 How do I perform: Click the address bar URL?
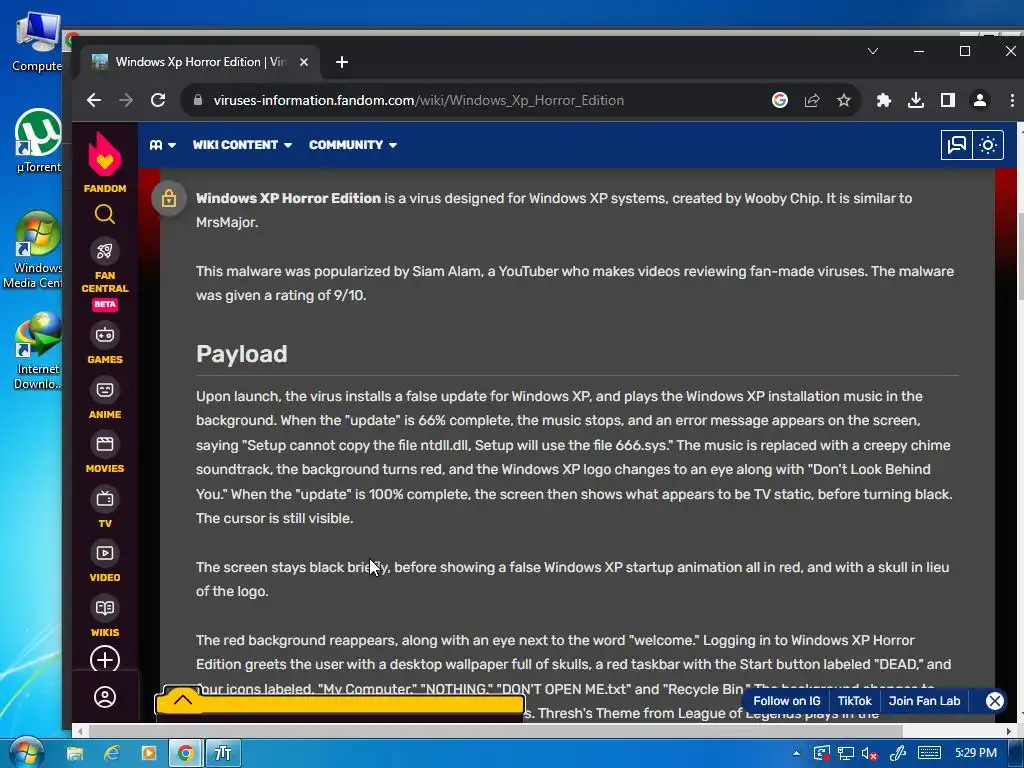419,100
